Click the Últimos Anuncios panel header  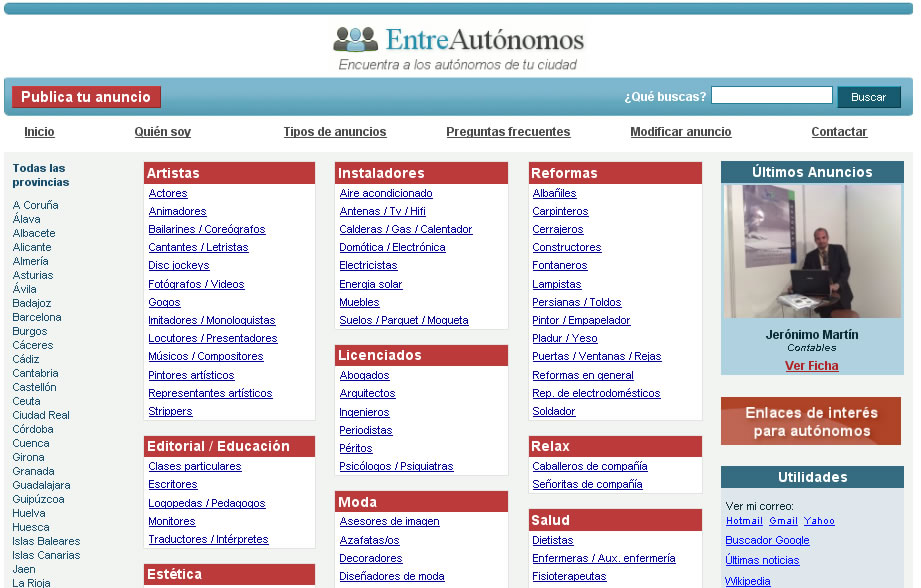[x=812, y=172]
